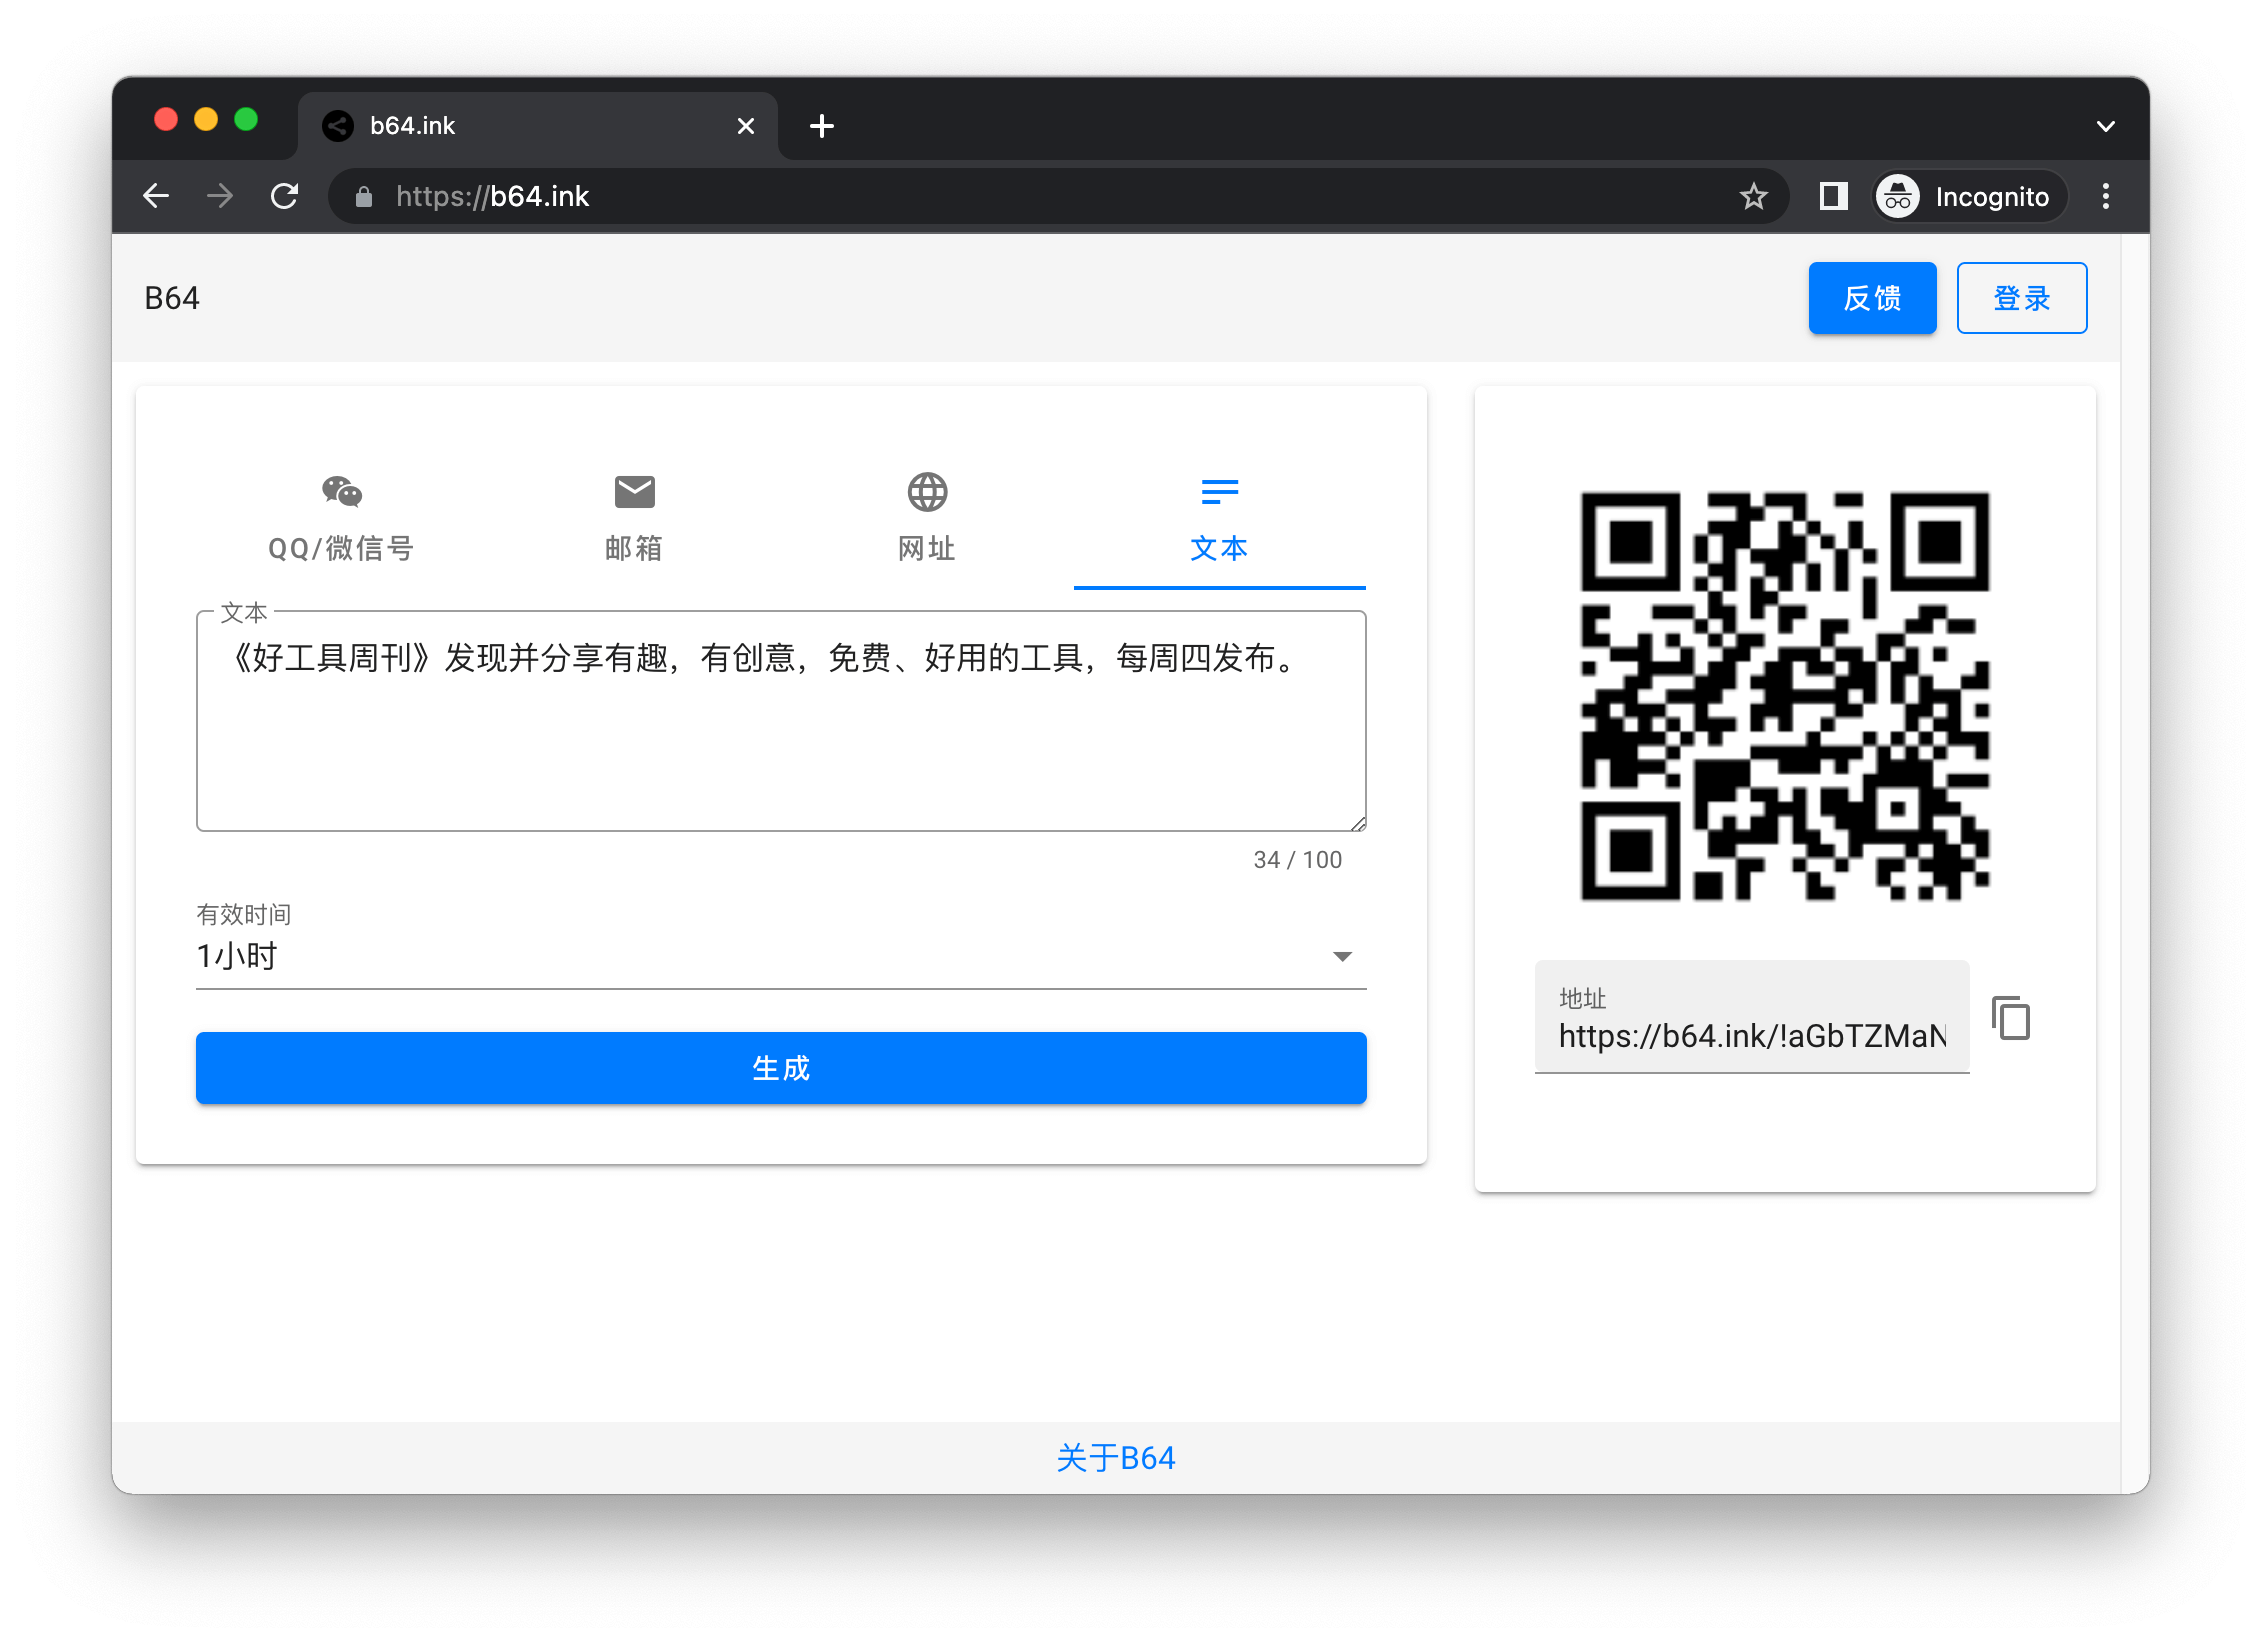Open new browser tab
This screenshot has width=2262, height=1642.
click(x=822, y=126)
